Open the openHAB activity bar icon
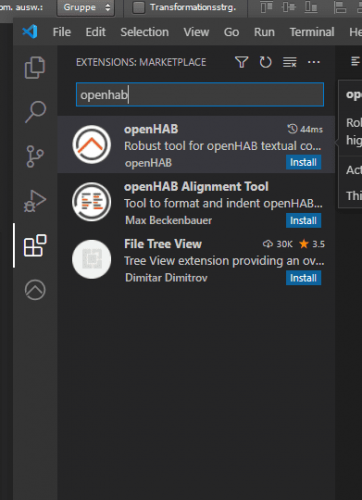Image resolution: width=362 pixels, height=500 pixels. tap(35, 290)
